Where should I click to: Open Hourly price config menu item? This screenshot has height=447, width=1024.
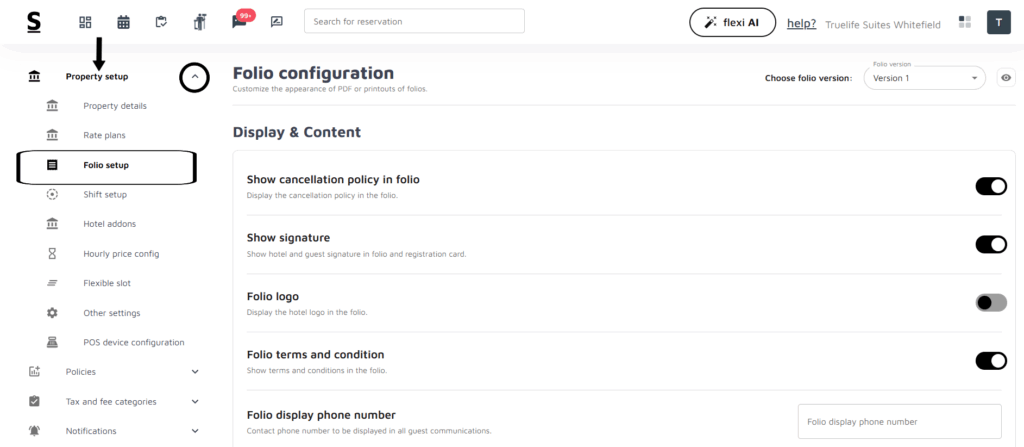(121, 254)
